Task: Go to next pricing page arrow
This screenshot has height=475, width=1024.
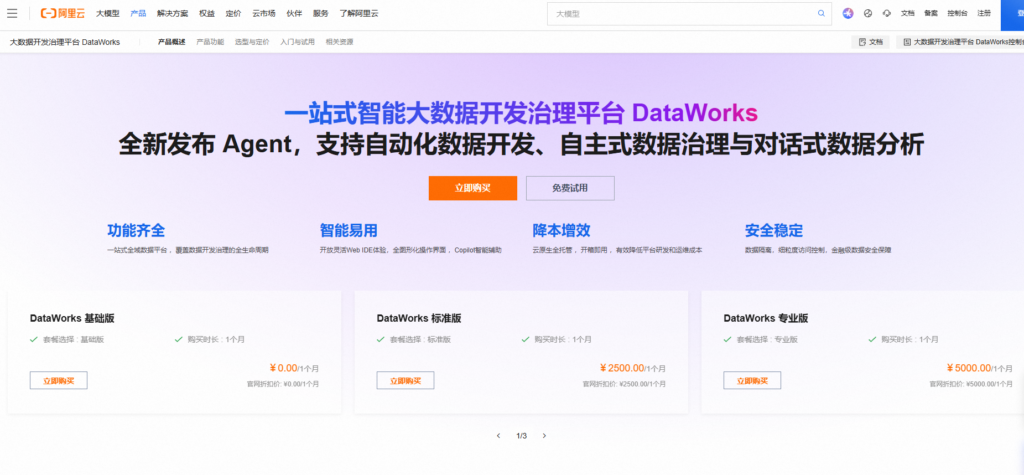Action: click(x=544, y=436)
